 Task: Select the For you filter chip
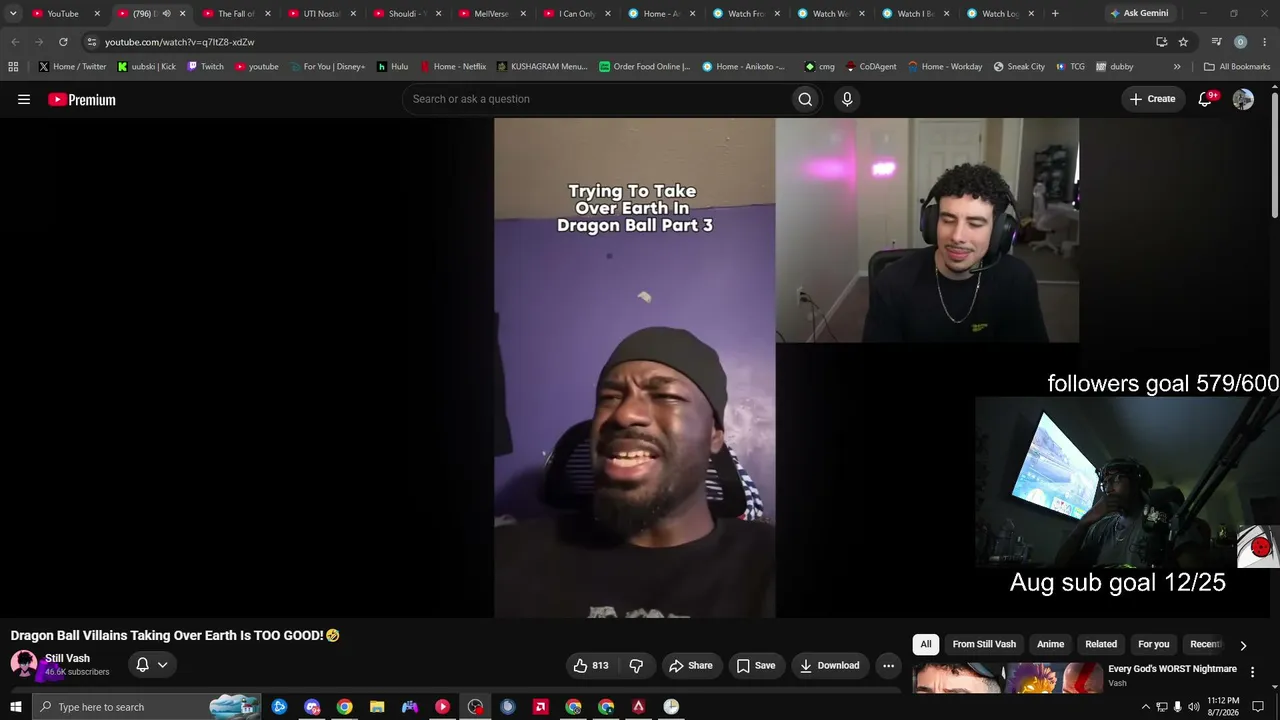(1153, 645)
